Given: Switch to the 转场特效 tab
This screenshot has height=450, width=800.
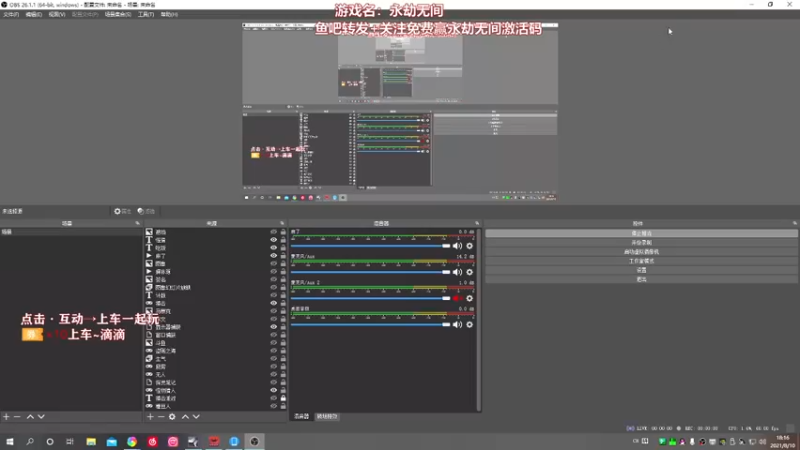Looking at the screenshot, I should (327, 417).
